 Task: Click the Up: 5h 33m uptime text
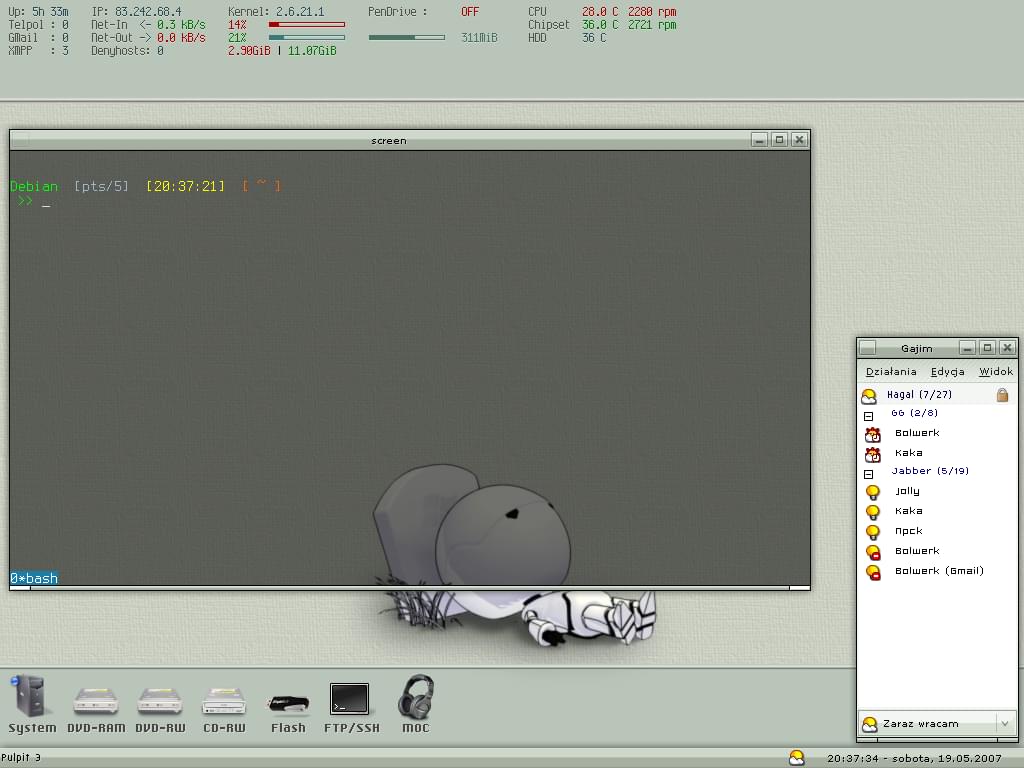38,12
